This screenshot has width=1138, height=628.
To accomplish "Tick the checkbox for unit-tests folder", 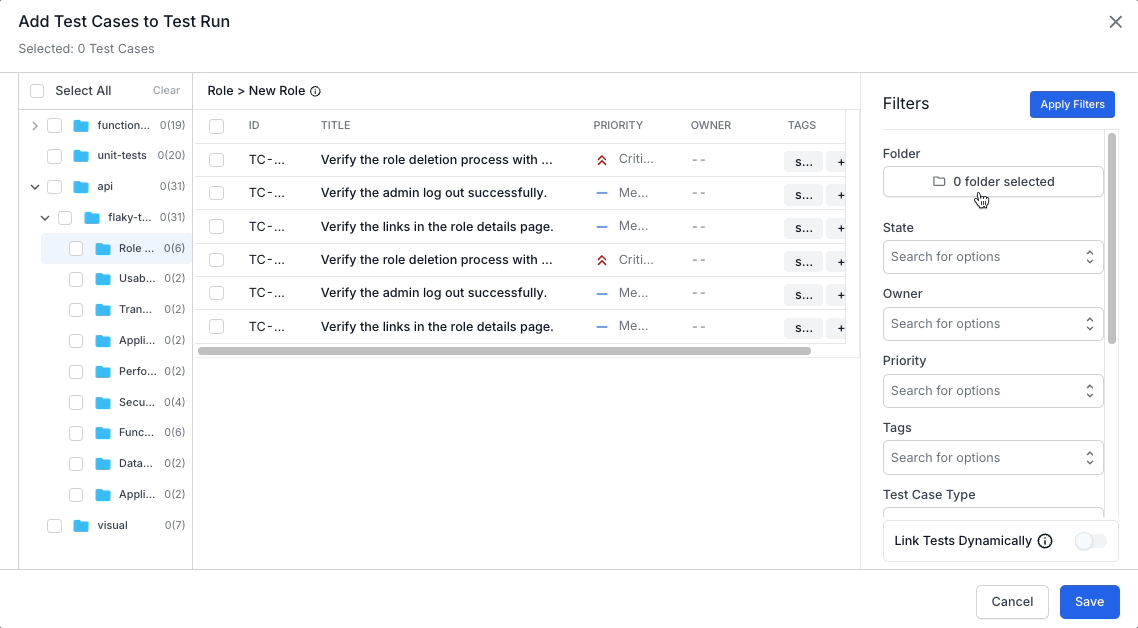I will pyautogui.click(x=55, y=156).
